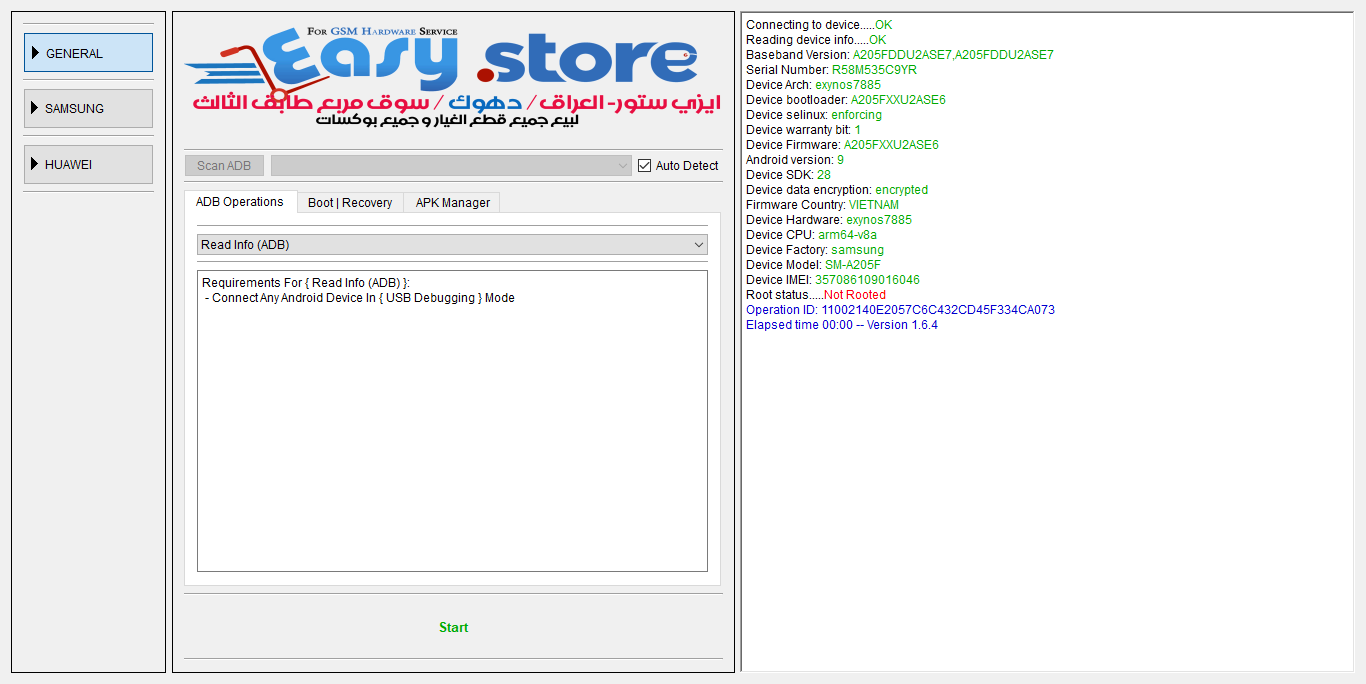The image size is (1366, 684).
Task: Click the requirements text box
Action: [x=452, y=421]
